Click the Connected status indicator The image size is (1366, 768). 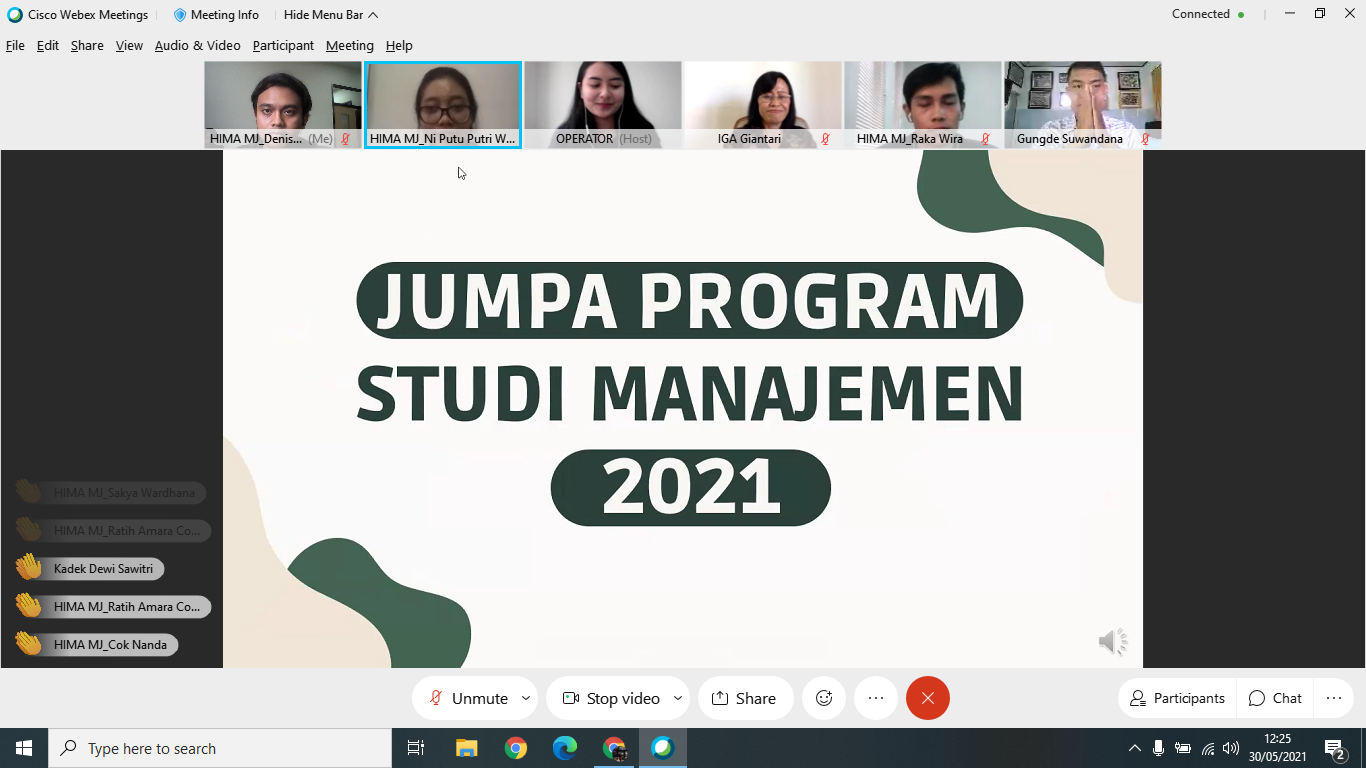tap(1208, 14)
